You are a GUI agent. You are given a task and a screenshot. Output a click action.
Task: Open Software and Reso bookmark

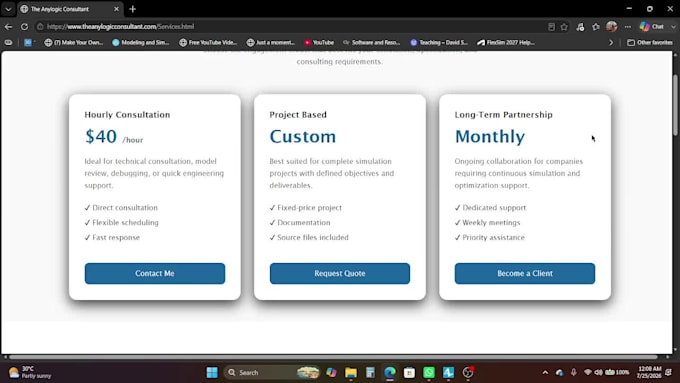coord(371,43)
